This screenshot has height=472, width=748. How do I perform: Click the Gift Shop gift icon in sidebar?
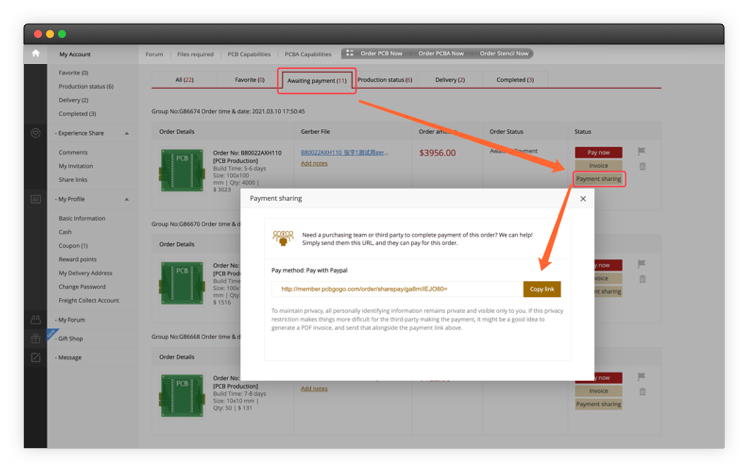point(35,338)
